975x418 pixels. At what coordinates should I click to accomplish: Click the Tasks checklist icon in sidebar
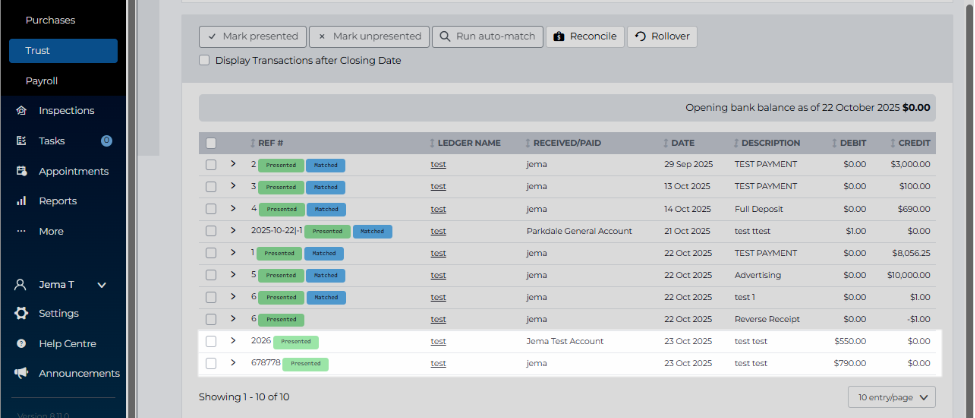click(x=21, y=141)
